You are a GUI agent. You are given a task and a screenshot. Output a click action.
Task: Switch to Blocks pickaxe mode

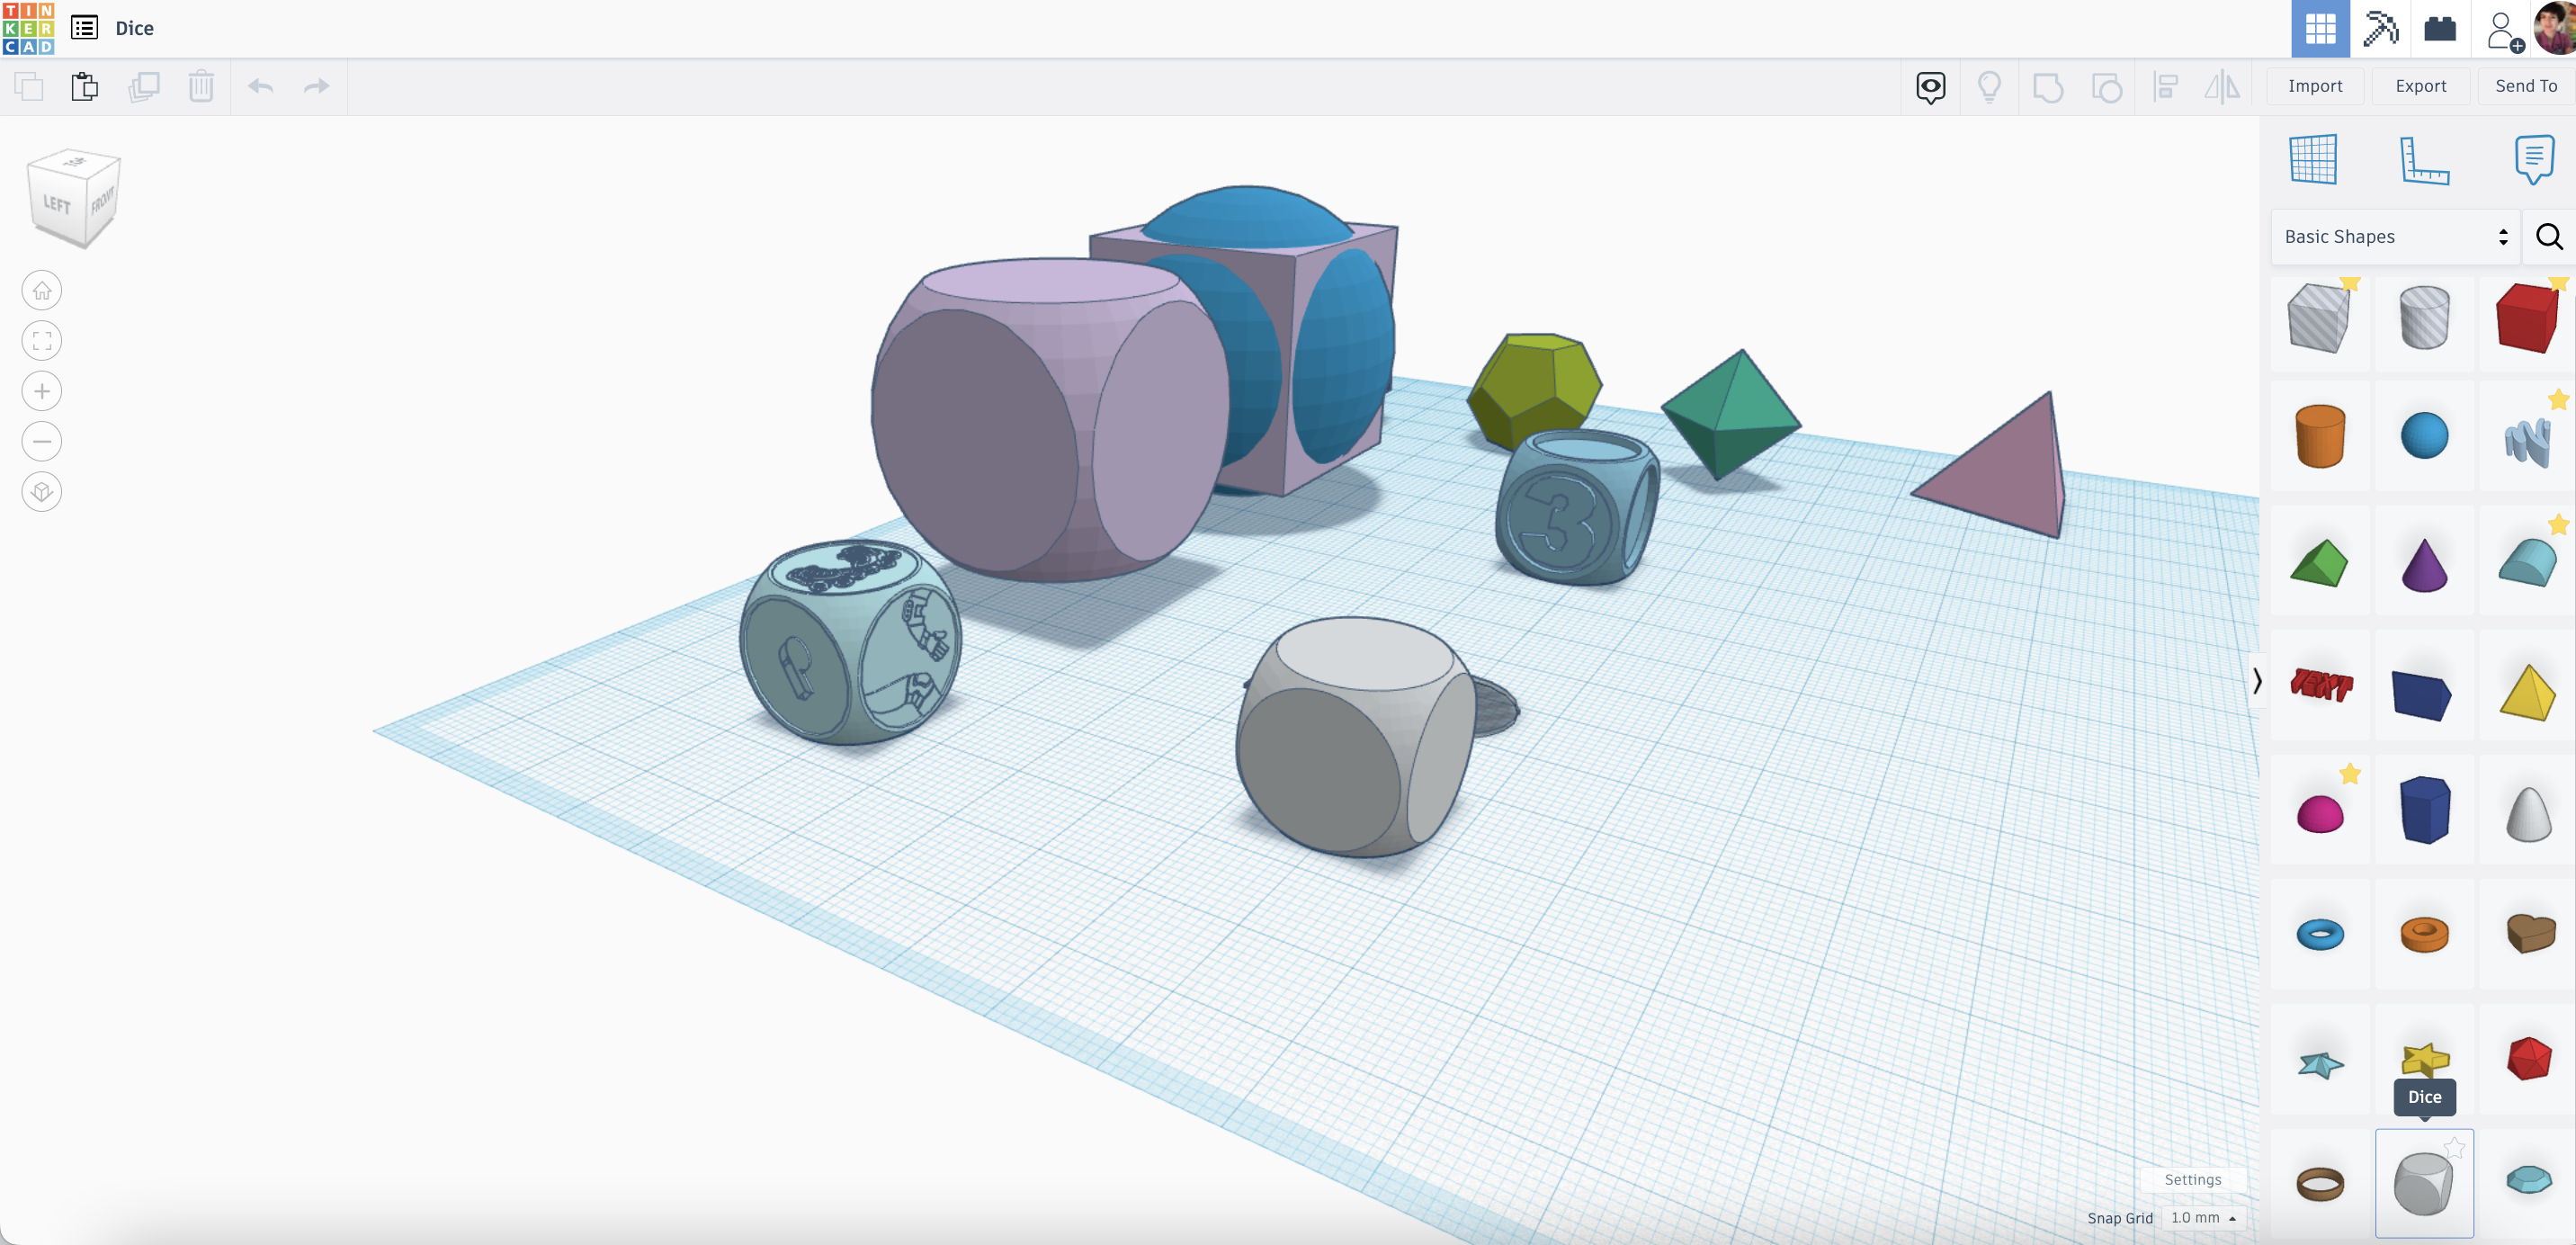pyautogui.click(x=2380, y=28)
